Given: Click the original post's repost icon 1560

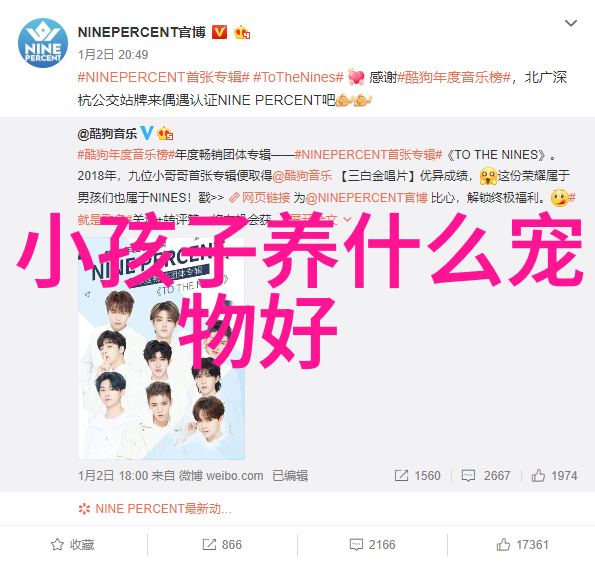Looking at the screenshot, I should (417, 475).
